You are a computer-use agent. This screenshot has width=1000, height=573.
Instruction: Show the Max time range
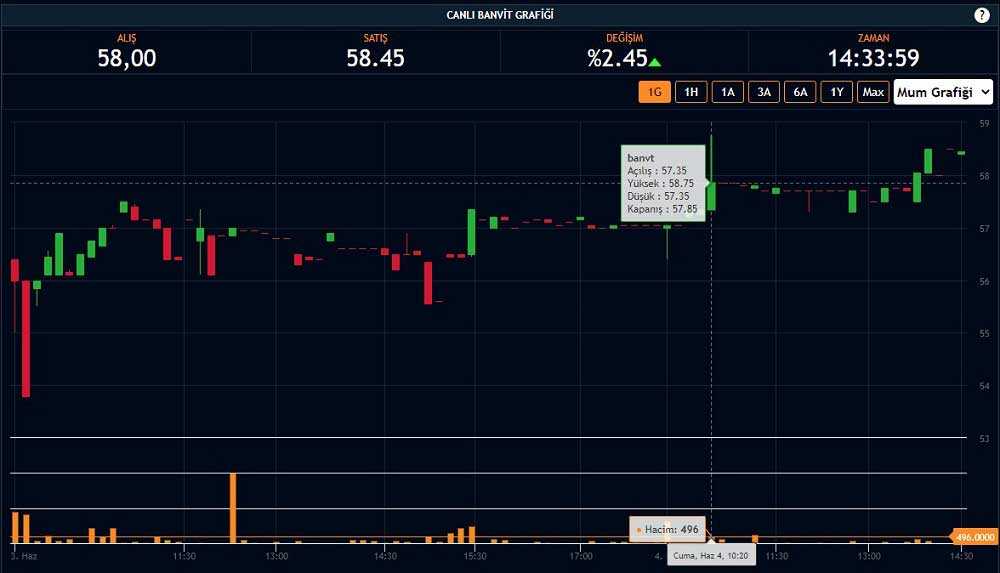click(x=872, y=92)
